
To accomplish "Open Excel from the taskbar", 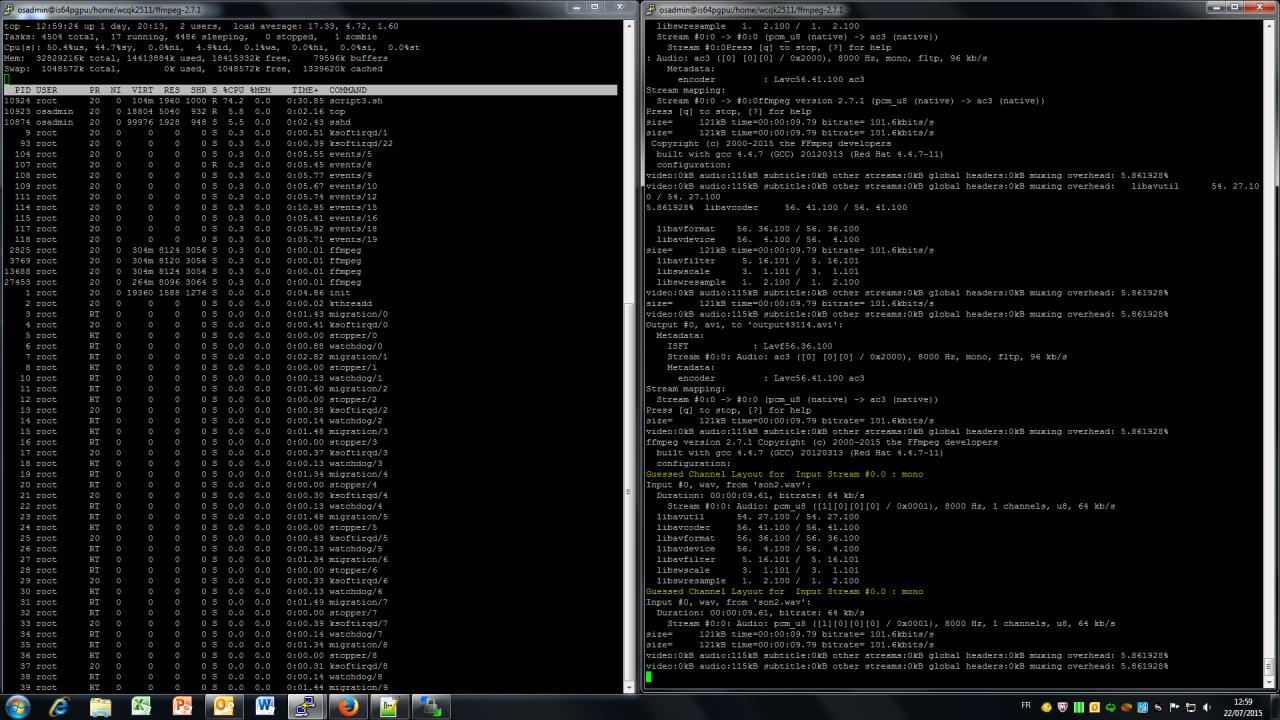I will [x=141, y=707].
